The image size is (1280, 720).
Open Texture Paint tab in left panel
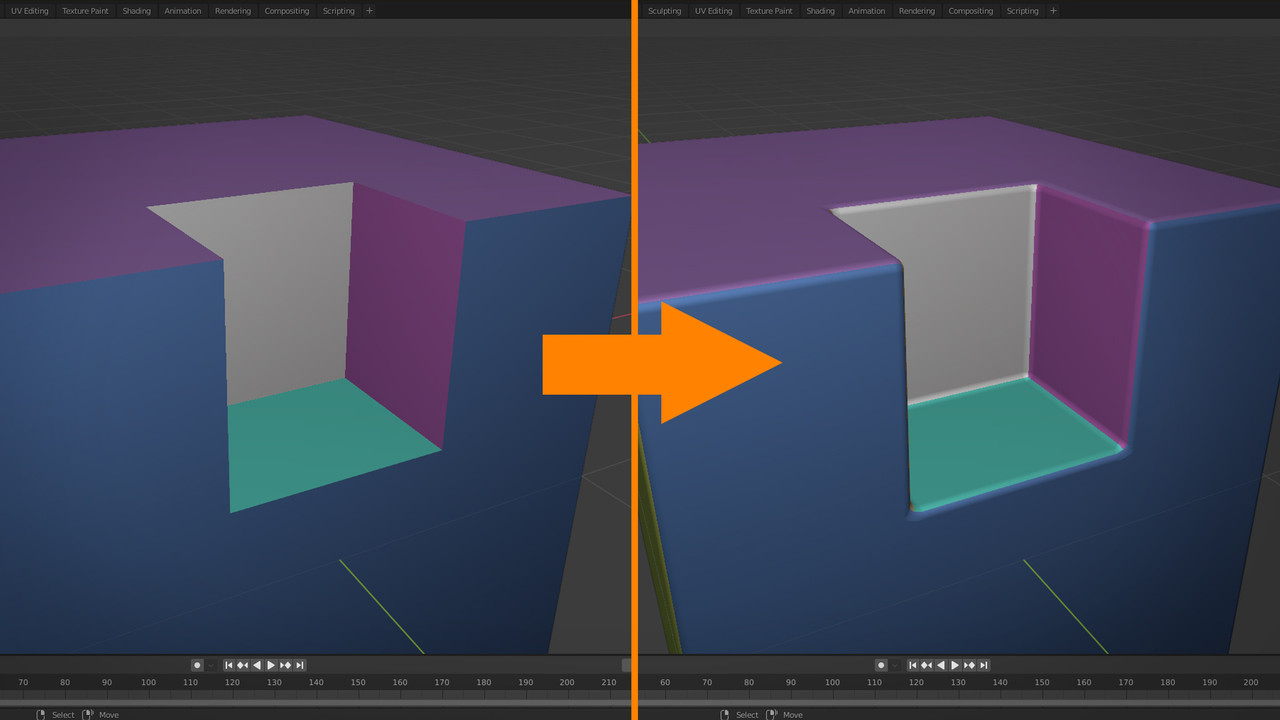click(85, 11)
